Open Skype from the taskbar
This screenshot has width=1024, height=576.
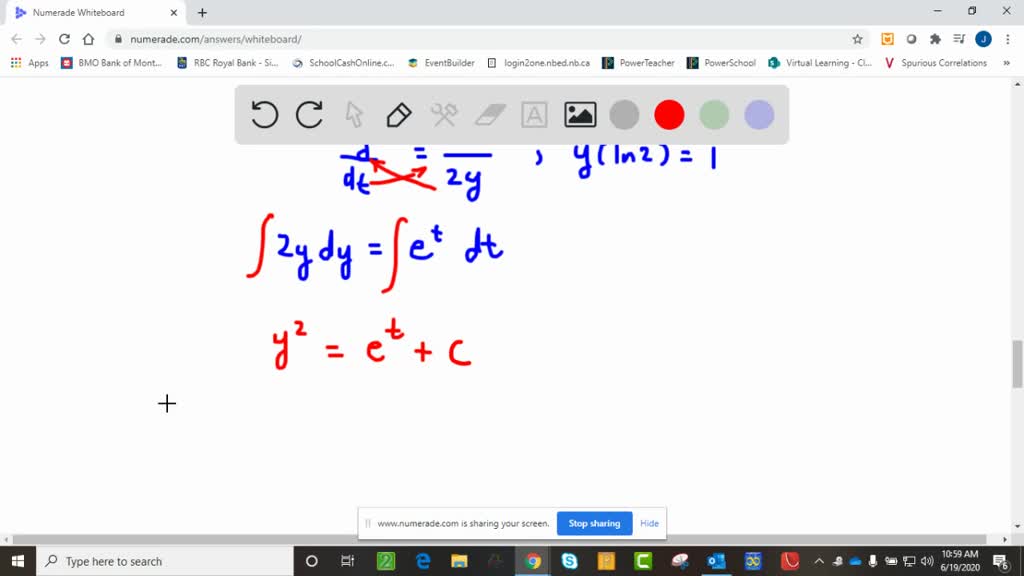570,560
